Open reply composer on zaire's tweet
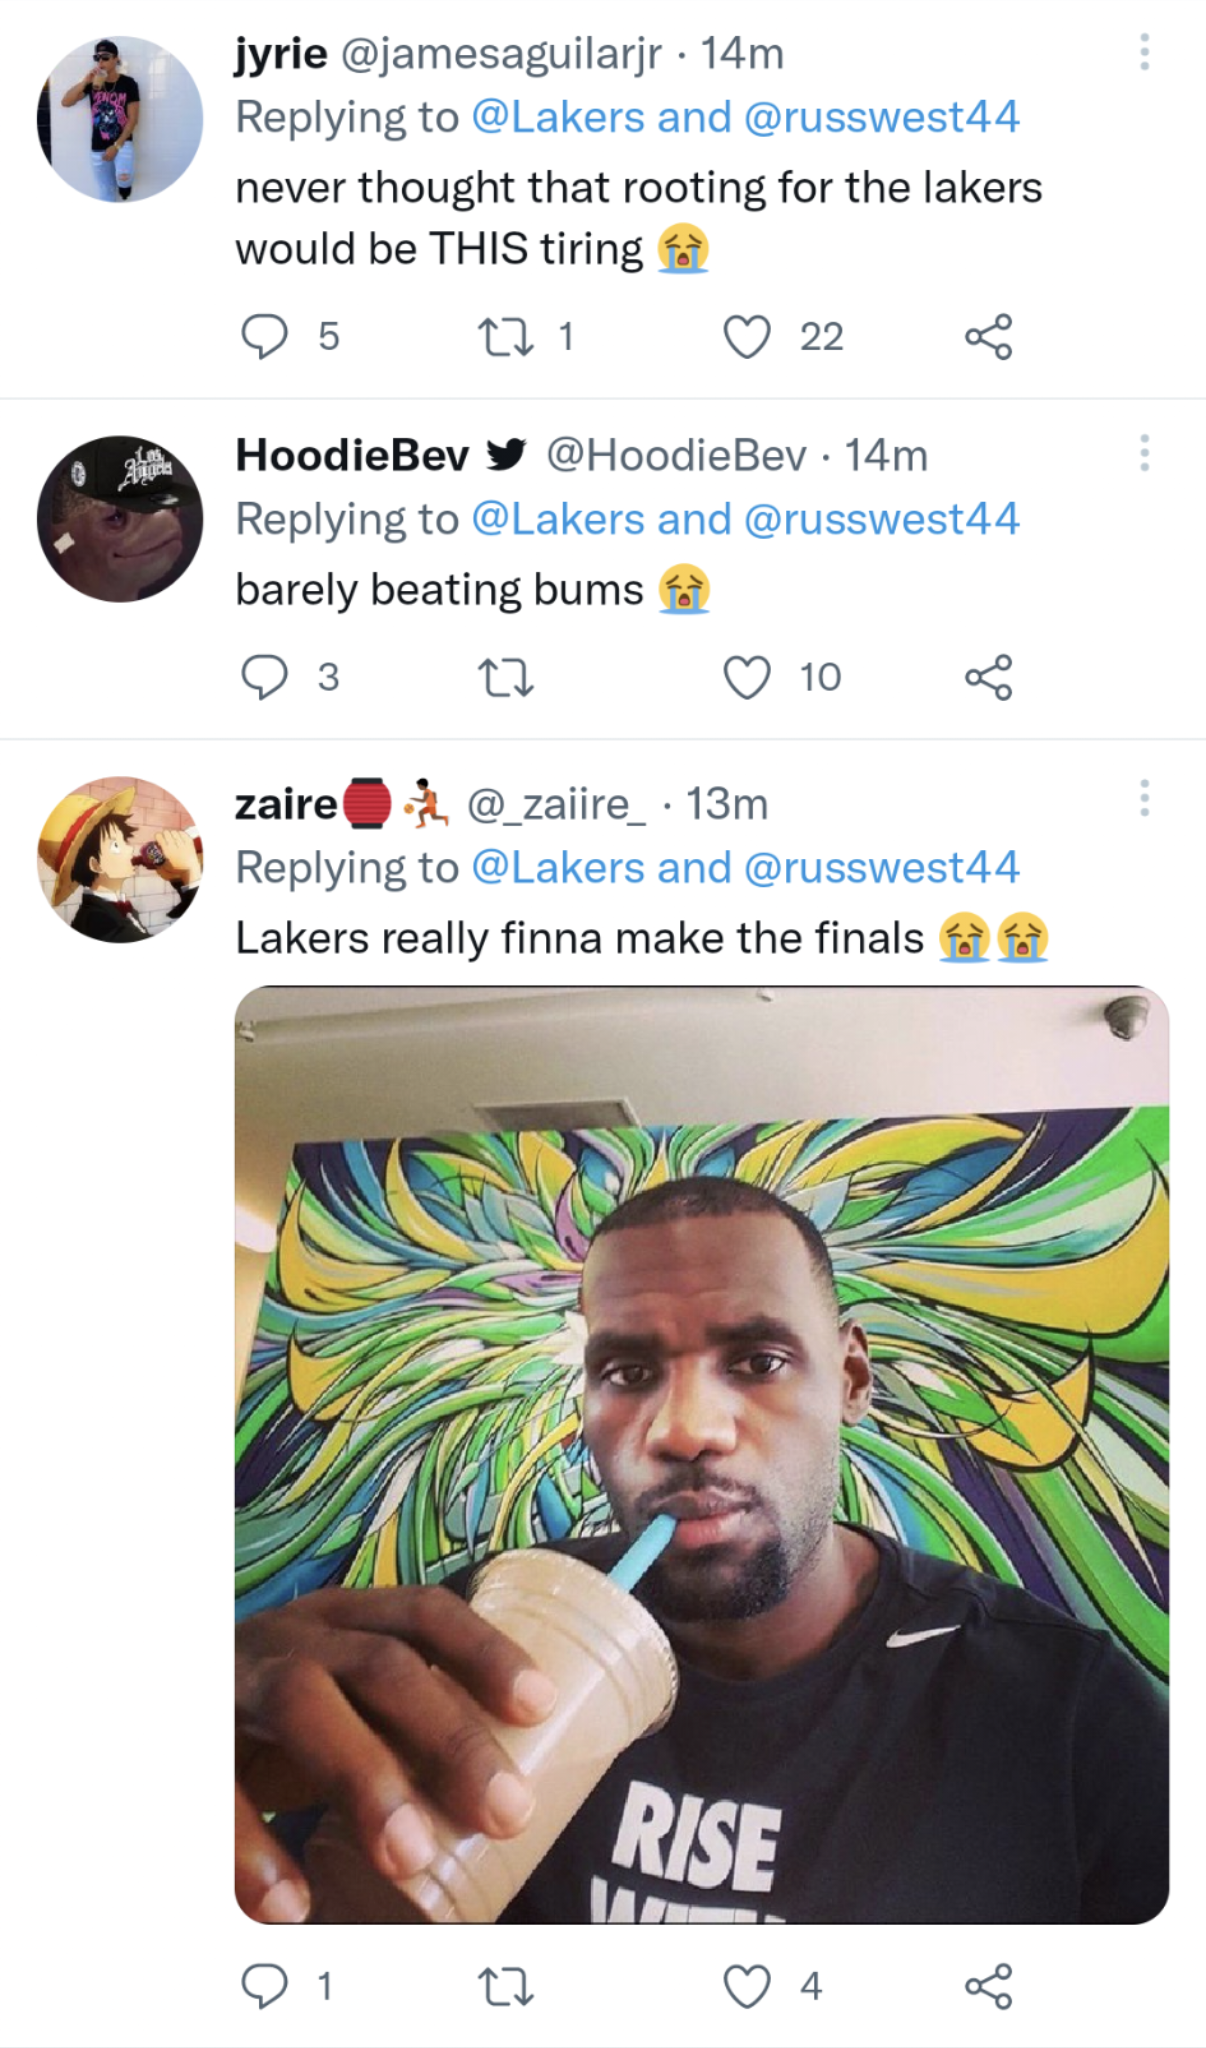This screenshot has height=2048, width=1206. 266,1986
